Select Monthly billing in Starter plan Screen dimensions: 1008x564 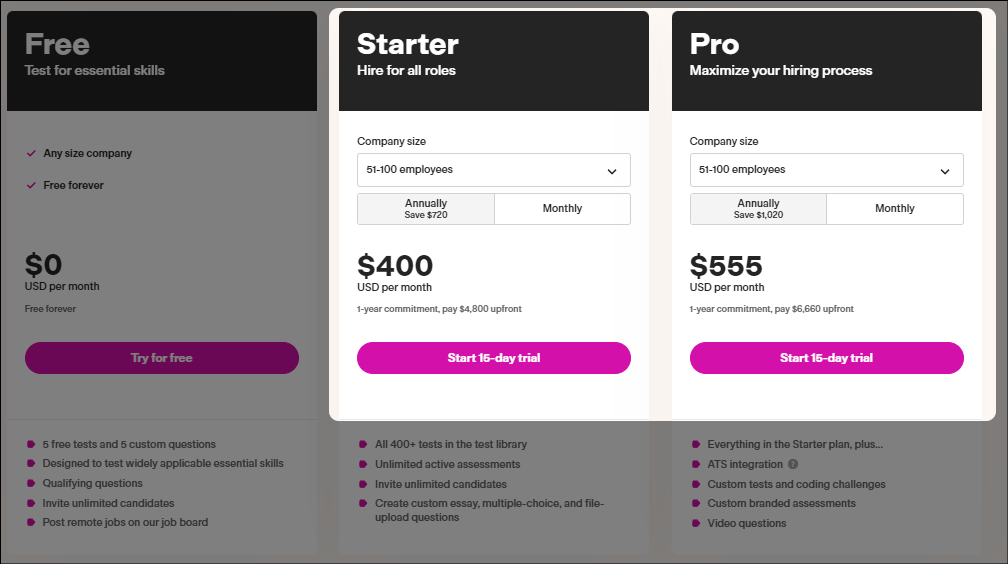tap(562, 209)
